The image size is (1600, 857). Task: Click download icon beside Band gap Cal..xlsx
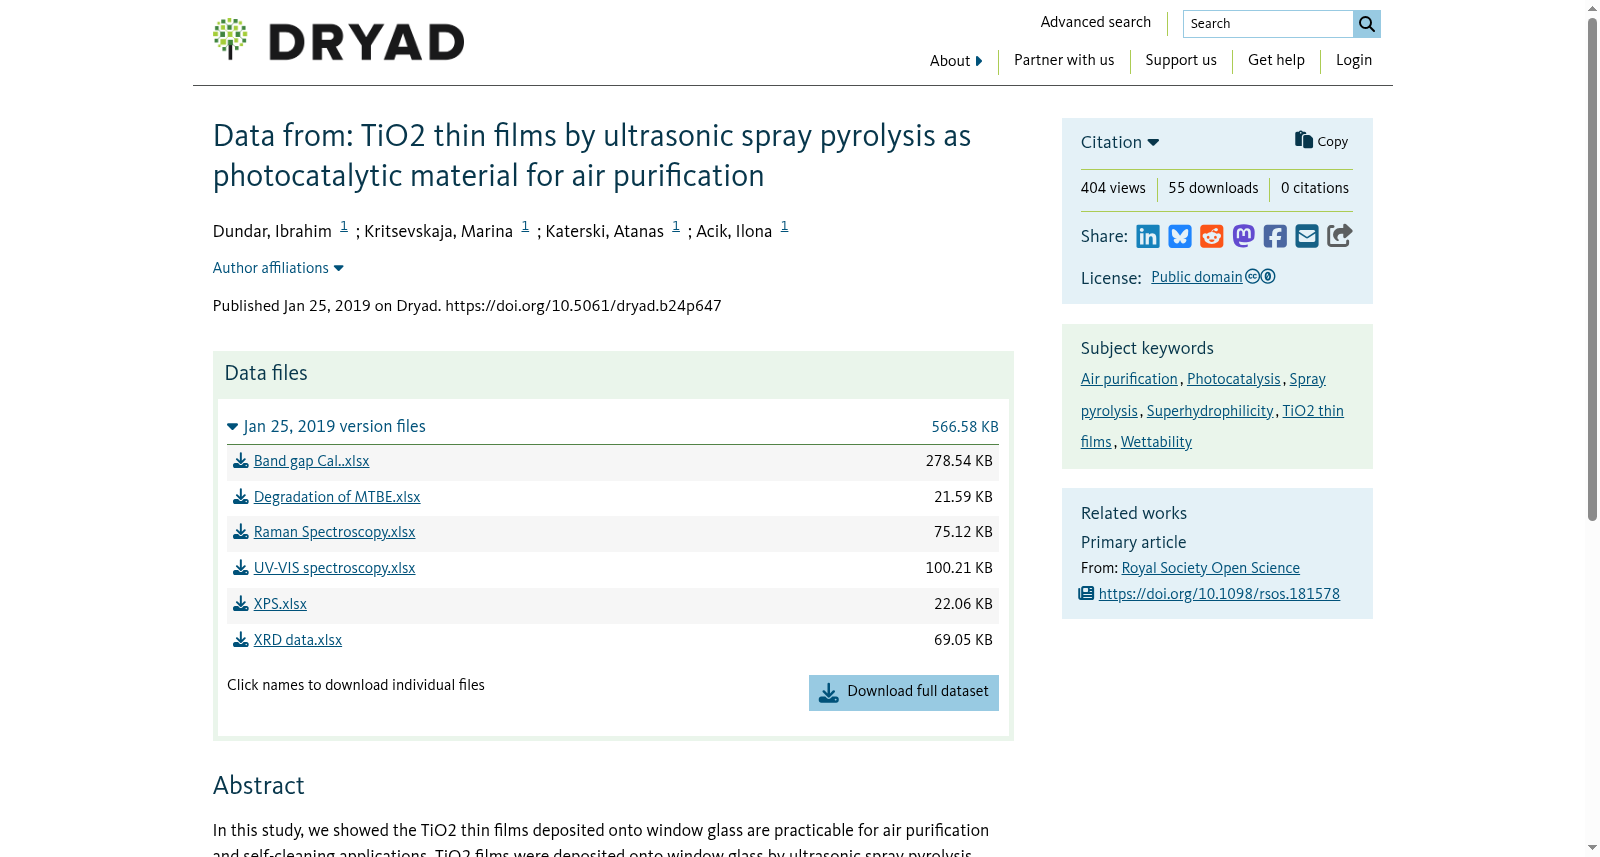click(241, 461)
